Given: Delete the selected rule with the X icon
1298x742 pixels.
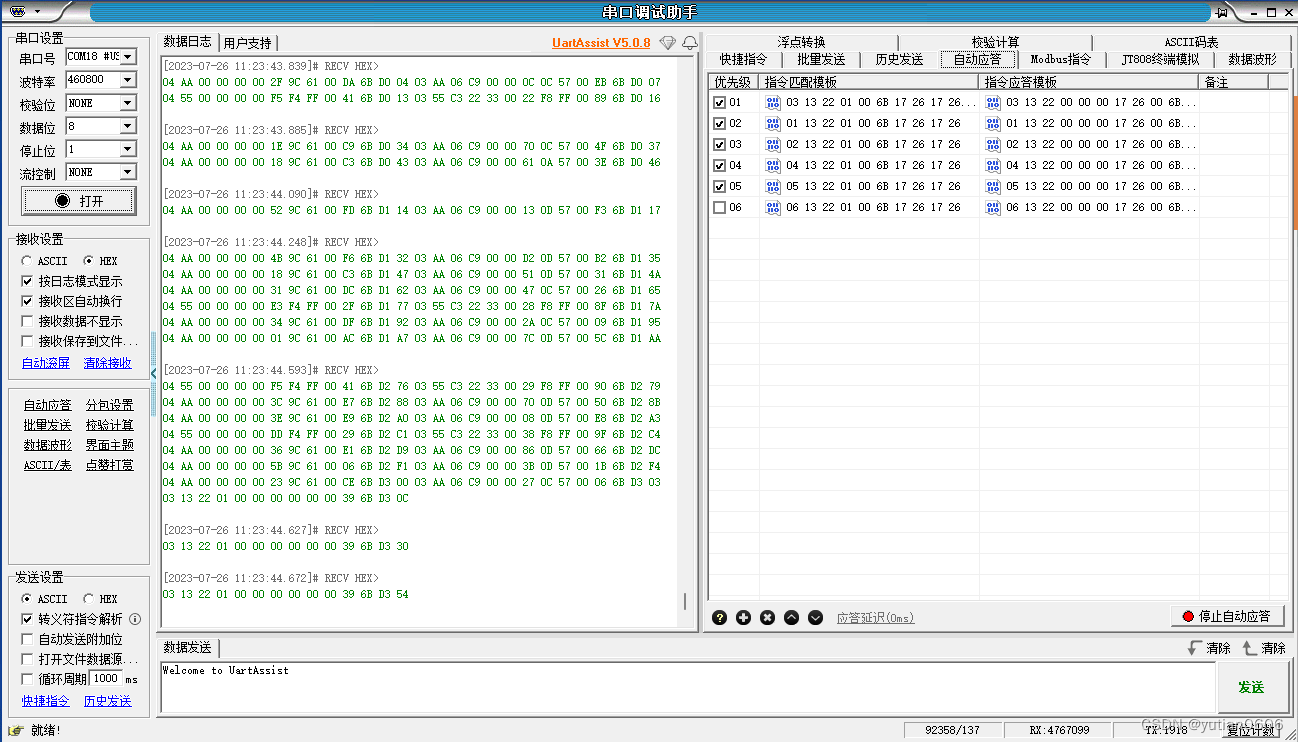Looking at the screenshot, I should tap(767, 617).
